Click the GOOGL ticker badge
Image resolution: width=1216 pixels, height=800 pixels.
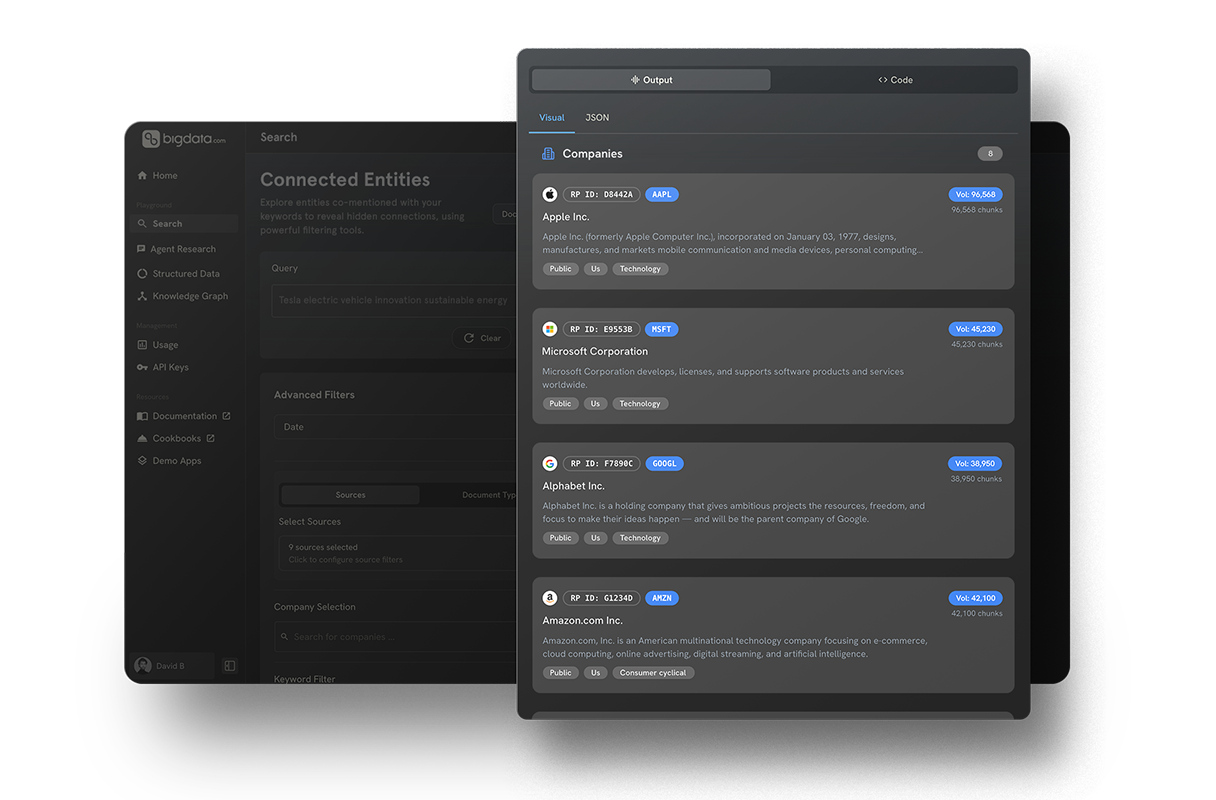point(664,464)
